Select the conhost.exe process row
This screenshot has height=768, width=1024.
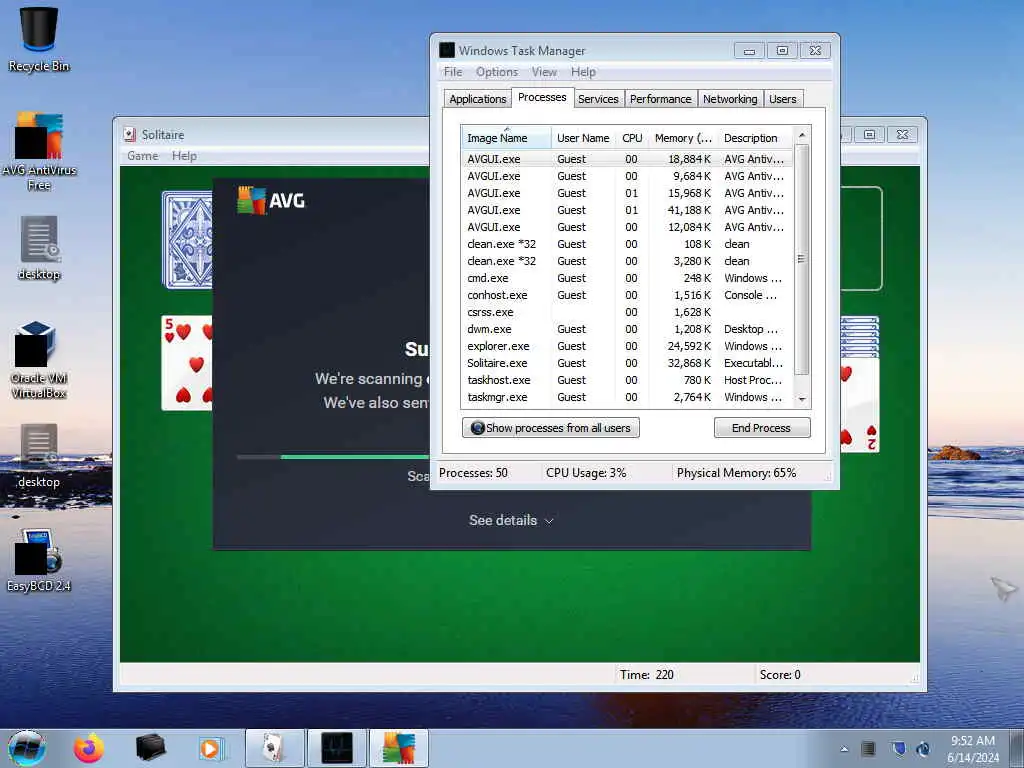click(x=626, y=295)
